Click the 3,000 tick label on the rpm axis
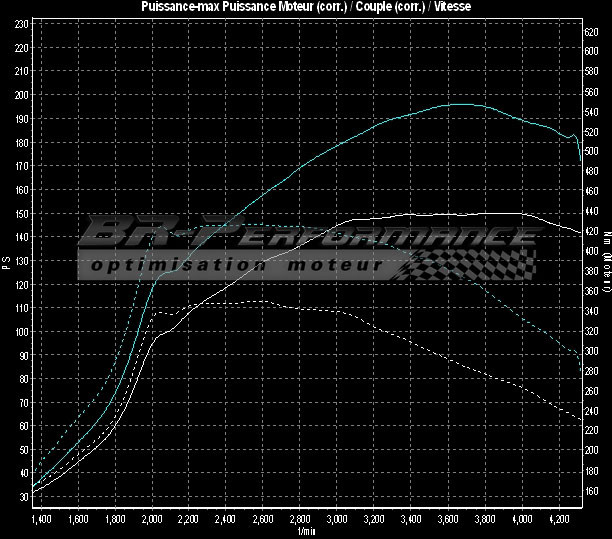The image size is (612, 539). pos(337,521)
